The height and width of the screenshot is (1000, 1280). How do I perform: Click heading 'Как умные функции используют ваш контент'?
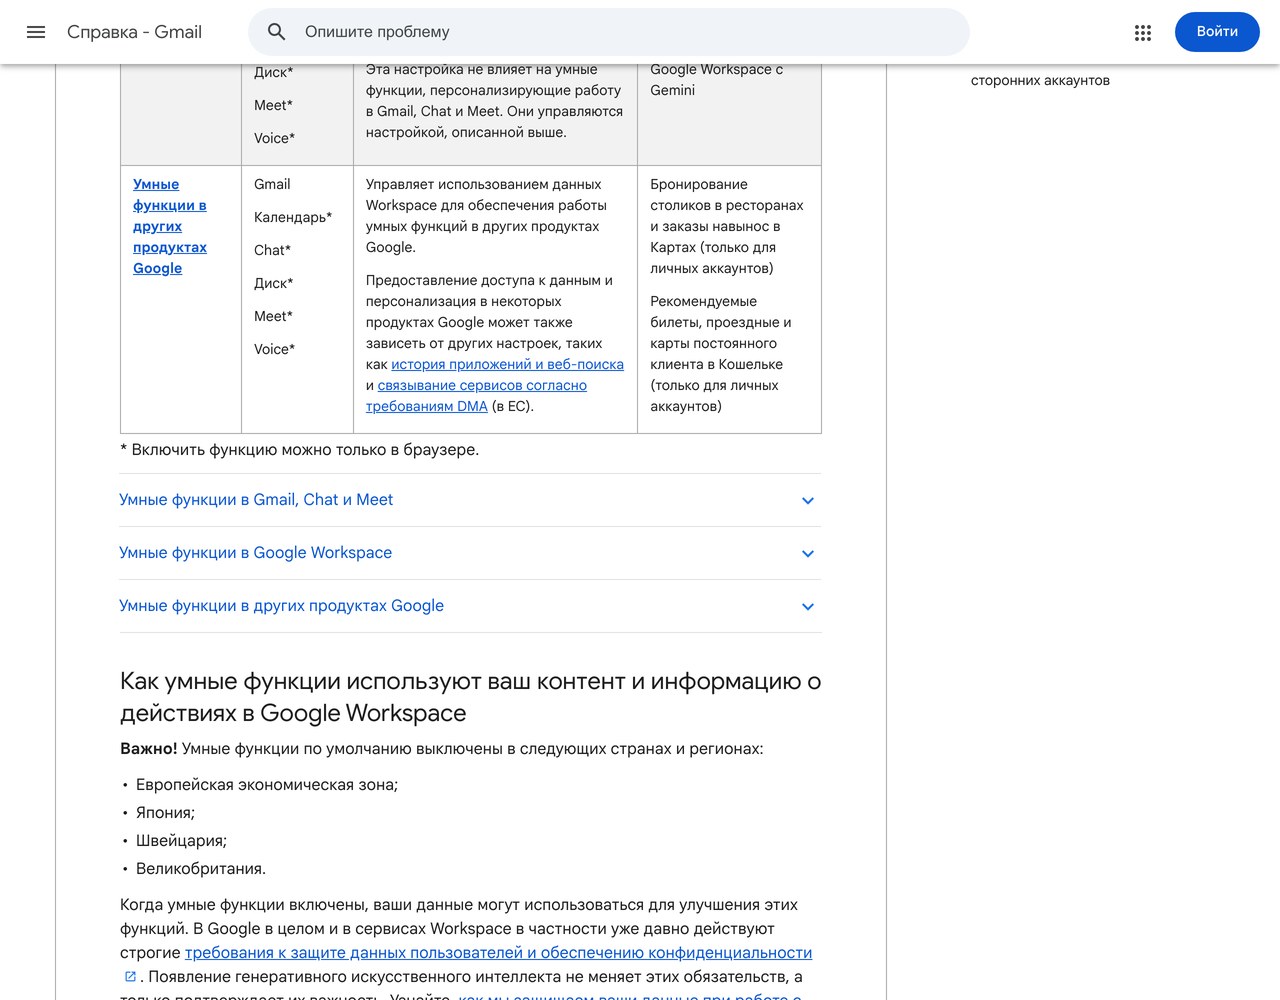click(x=470, y=697)
